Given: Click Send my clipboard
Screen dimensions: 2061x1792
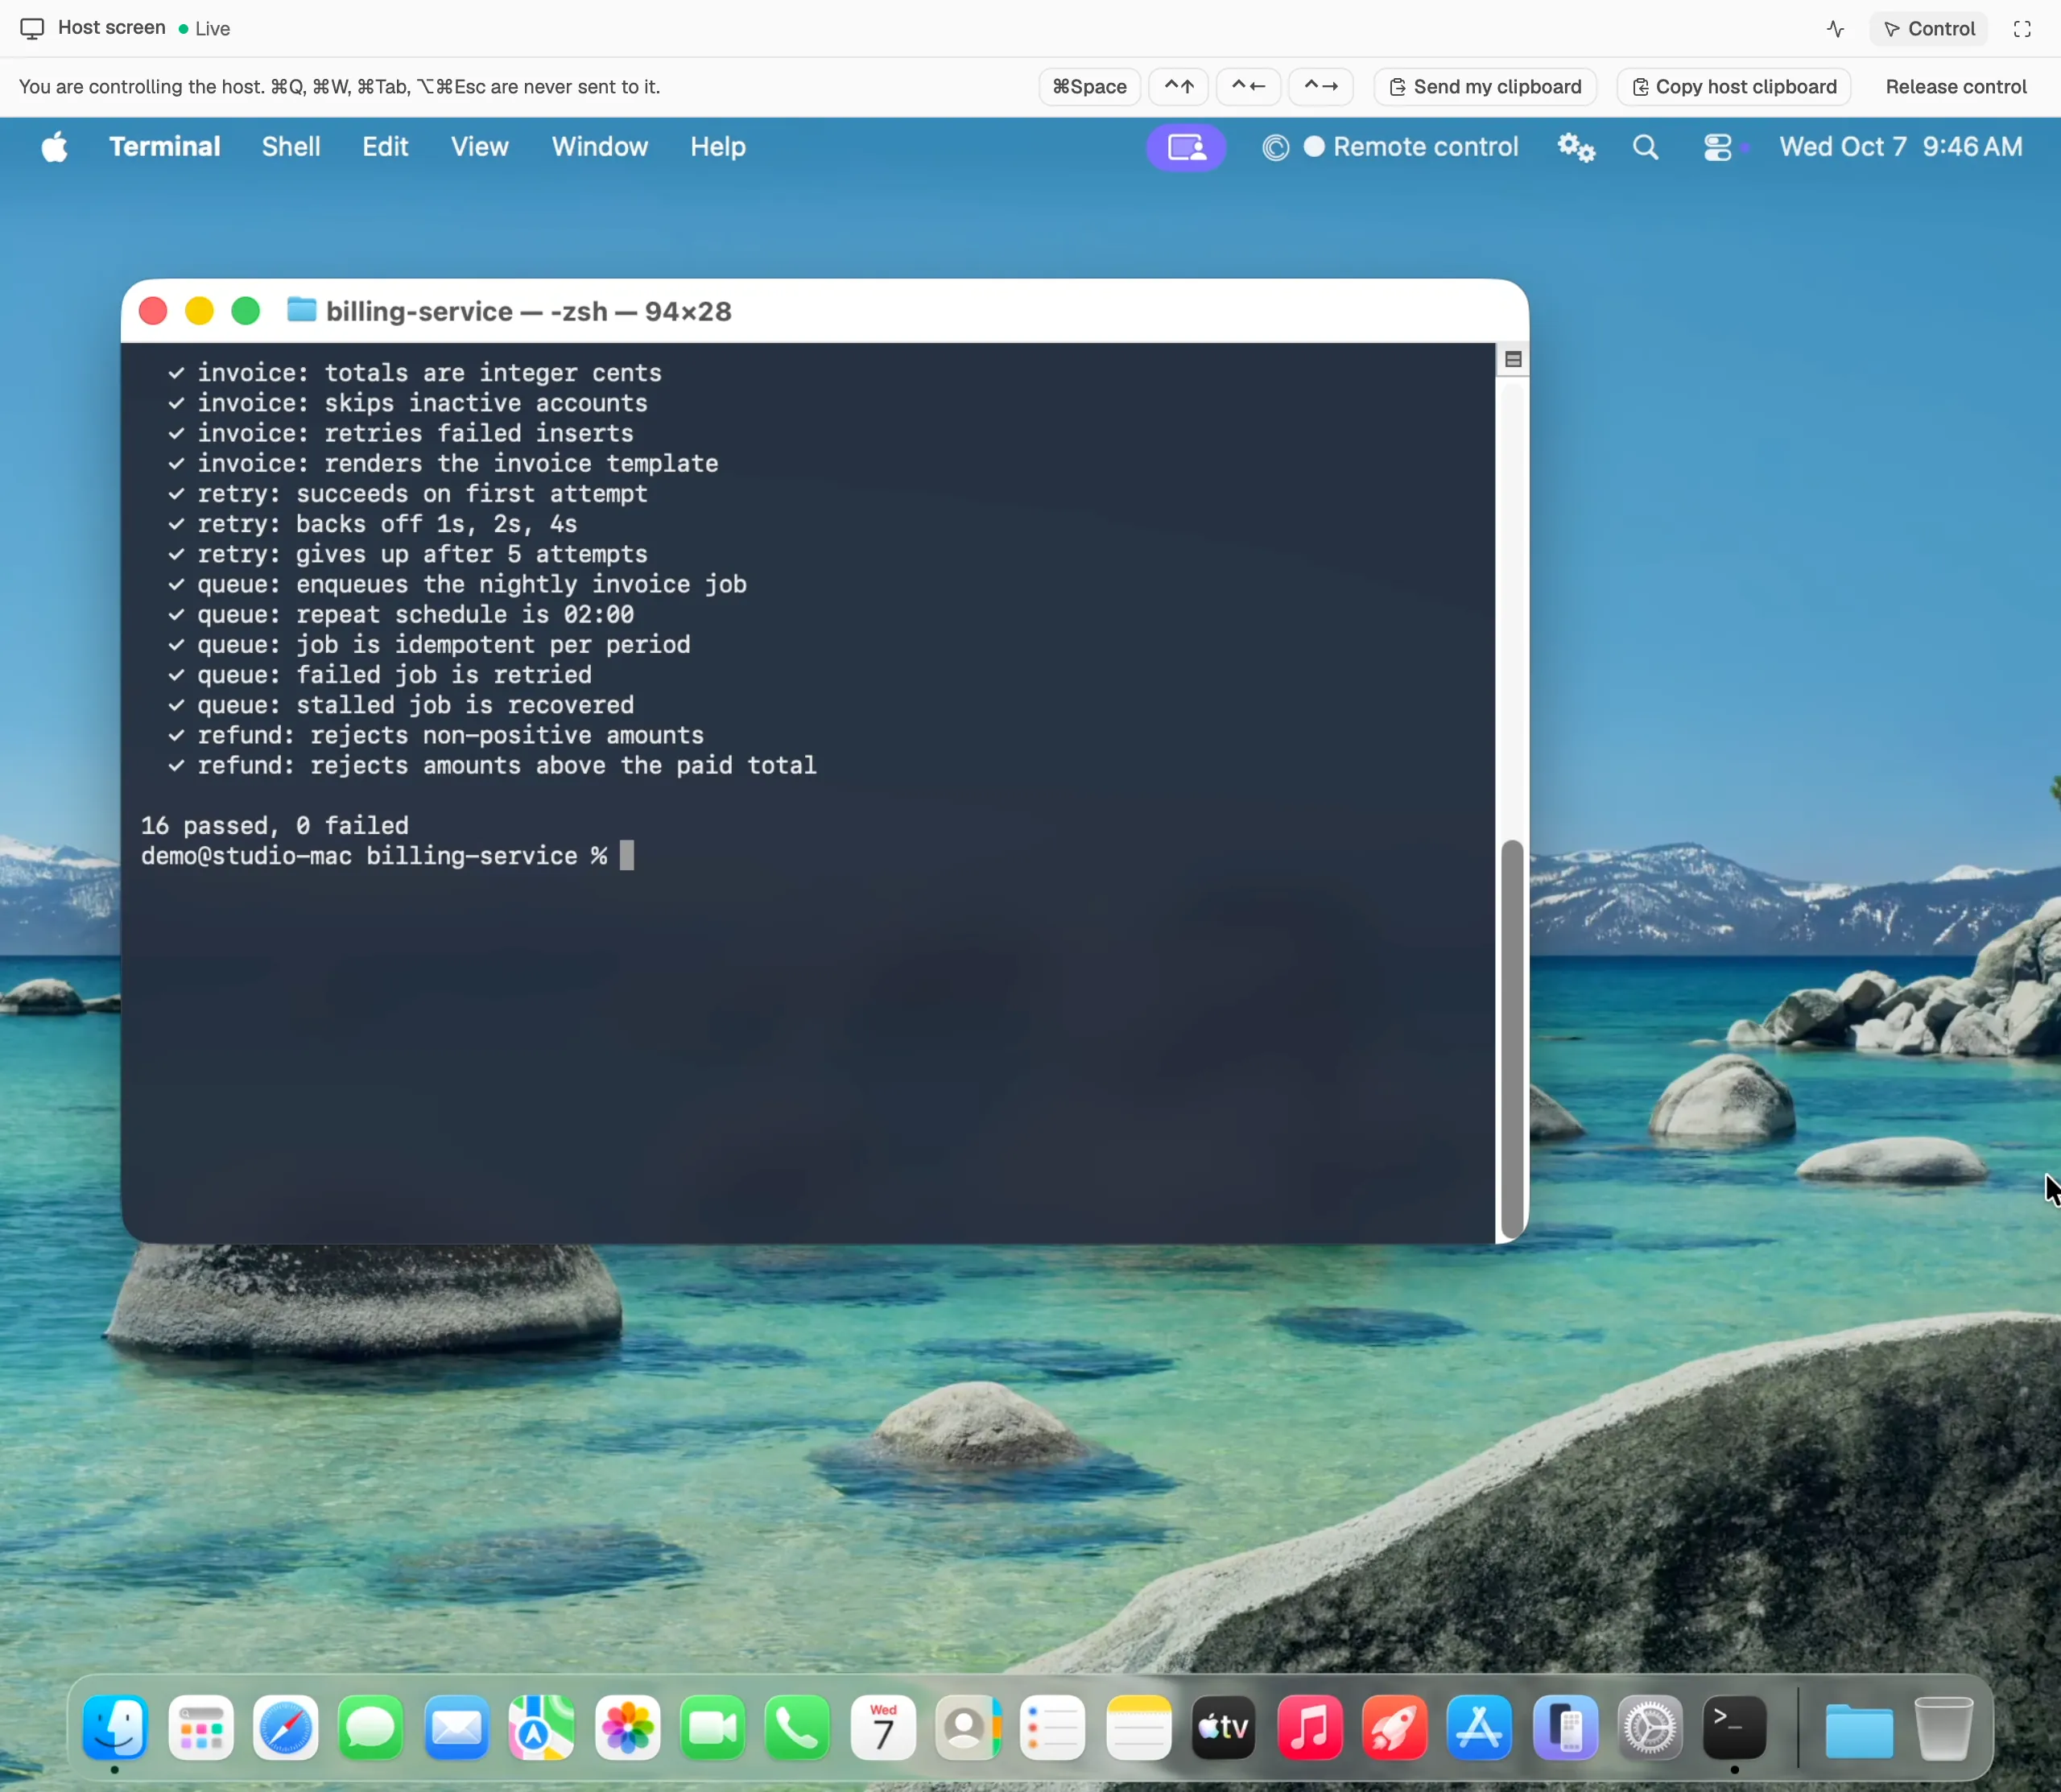Looking at the screenshot, I should coord(1485,87).
